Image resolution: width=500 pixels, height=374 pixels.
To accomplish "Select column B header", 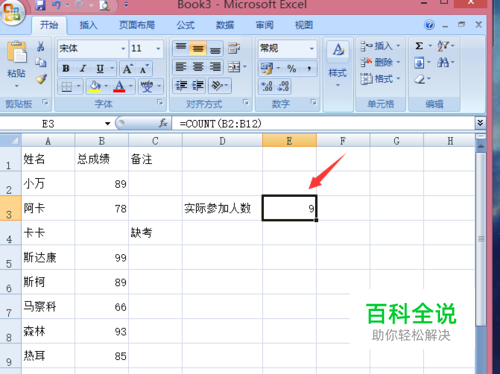I will pyautogui.click(x=102, y=141).
